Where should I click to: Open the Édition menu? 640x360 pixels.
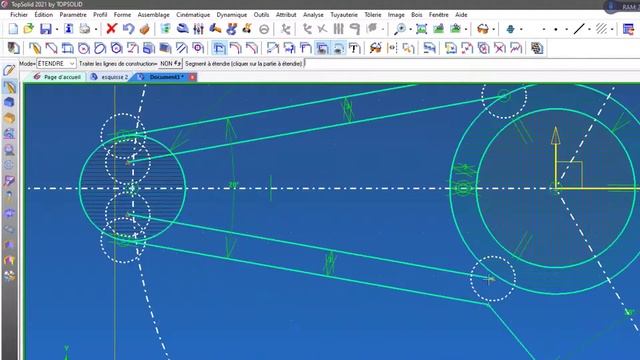pyautogui.click(x=44, y=15)
